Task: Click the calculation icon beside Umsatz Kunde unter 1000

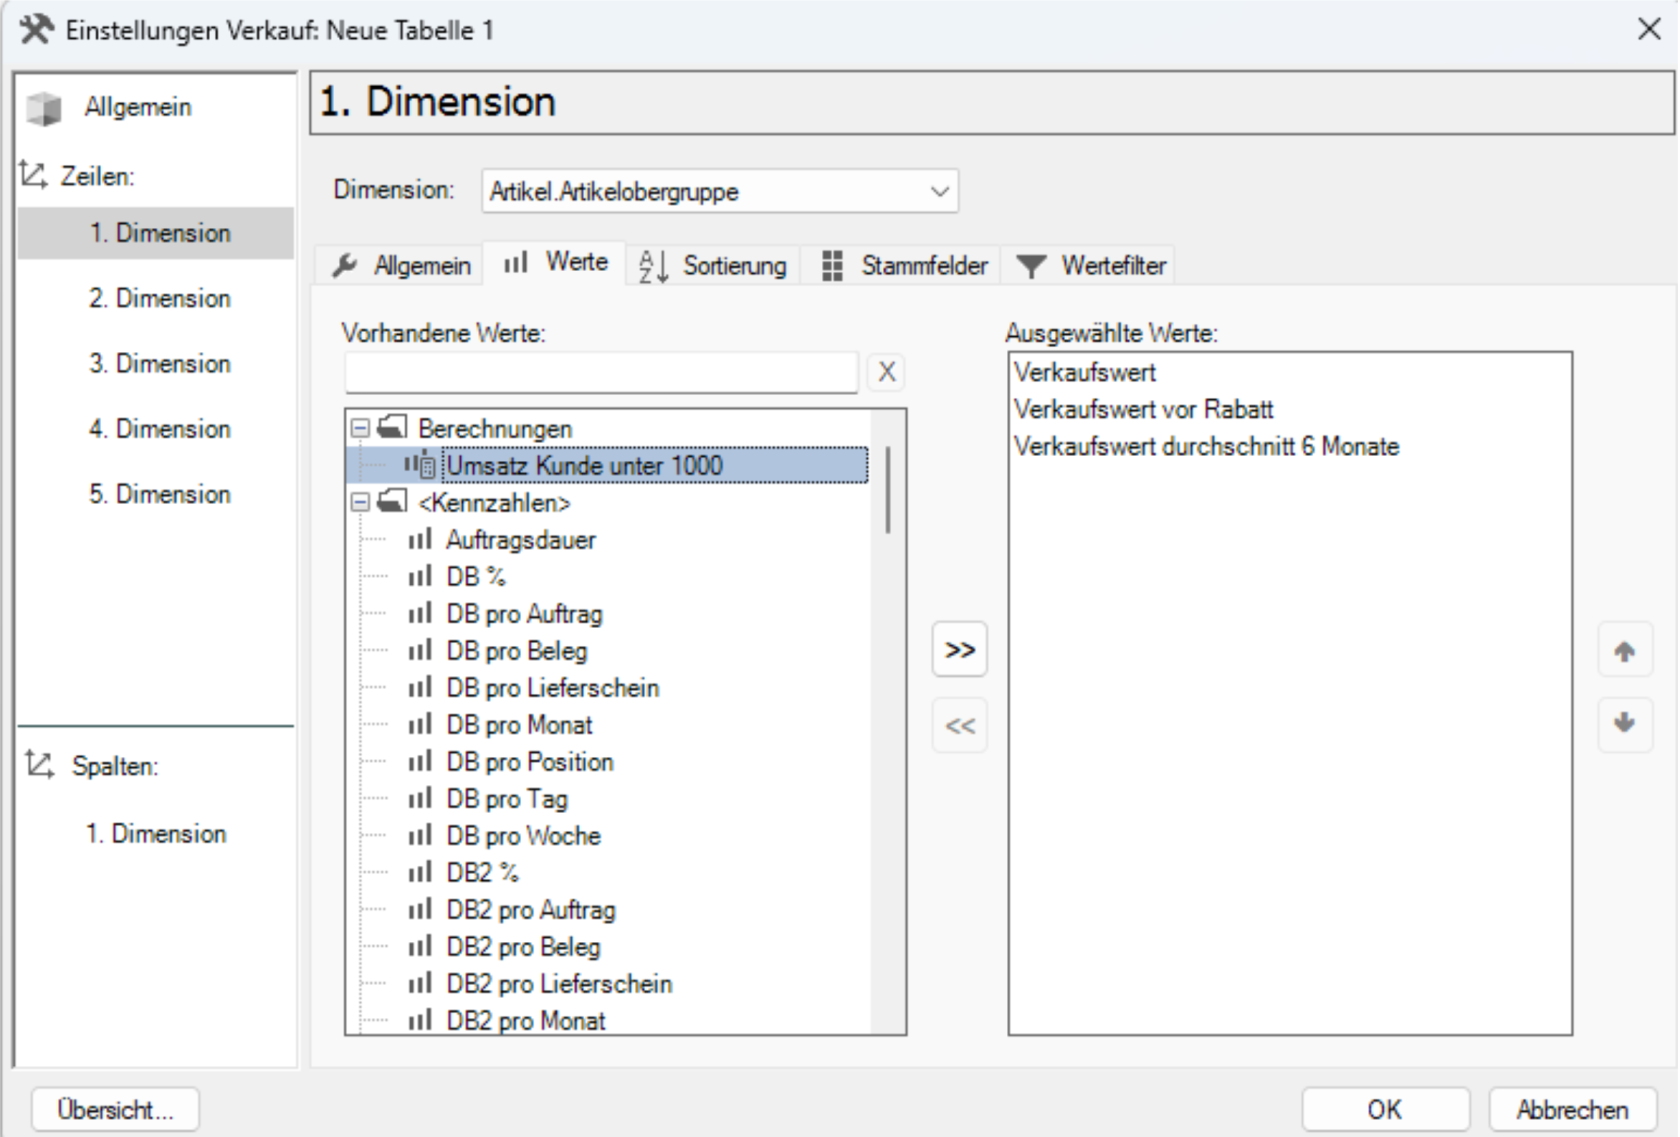Action: coord(420,465)
